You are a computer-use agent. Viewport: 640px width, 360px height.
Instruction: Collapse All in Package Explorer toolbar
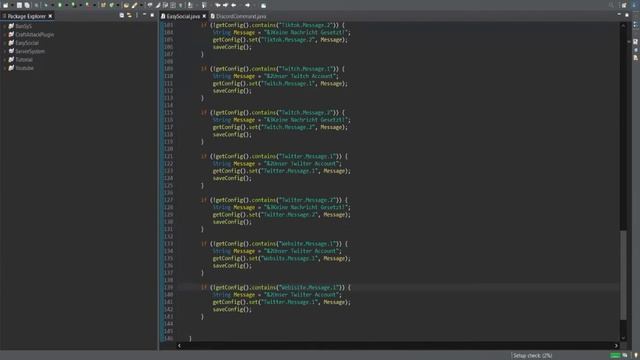[x=122, y=16]
